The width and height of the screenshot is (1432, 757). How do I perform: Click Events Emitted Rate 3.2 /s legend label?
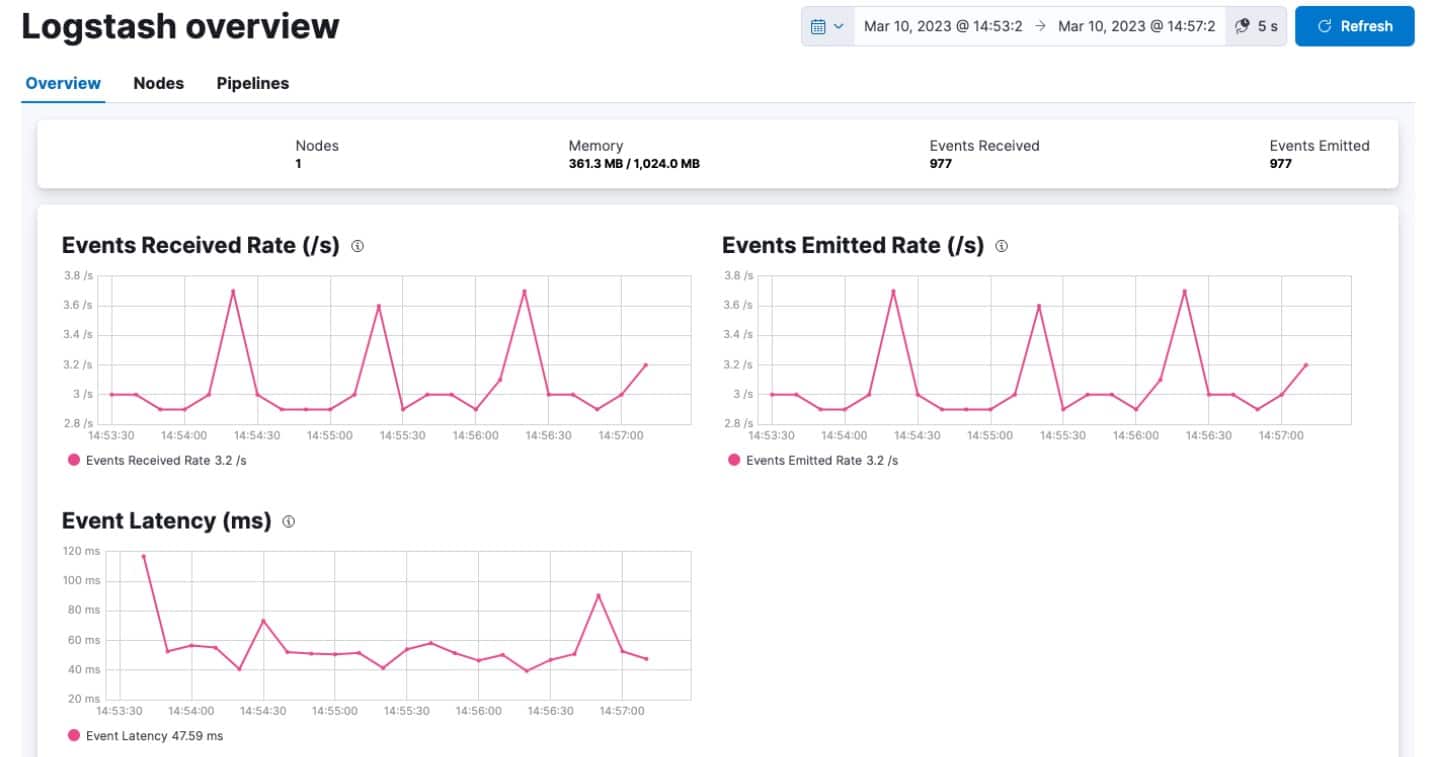click(x=822, y=461)
